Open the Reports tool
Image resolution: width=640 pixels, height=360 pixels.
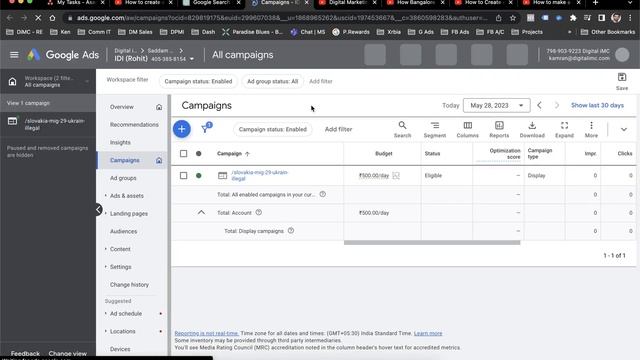point(499,129)
